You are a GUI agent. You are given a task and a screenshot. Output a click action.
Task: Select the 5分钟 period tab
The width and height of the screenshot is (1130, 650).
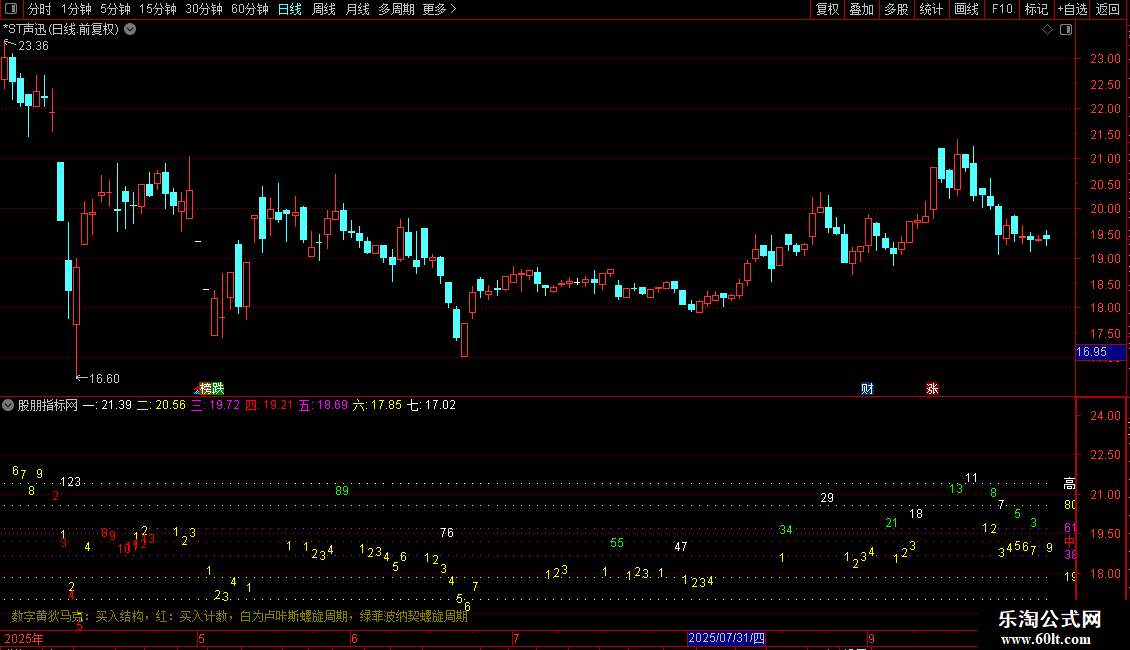115,9
